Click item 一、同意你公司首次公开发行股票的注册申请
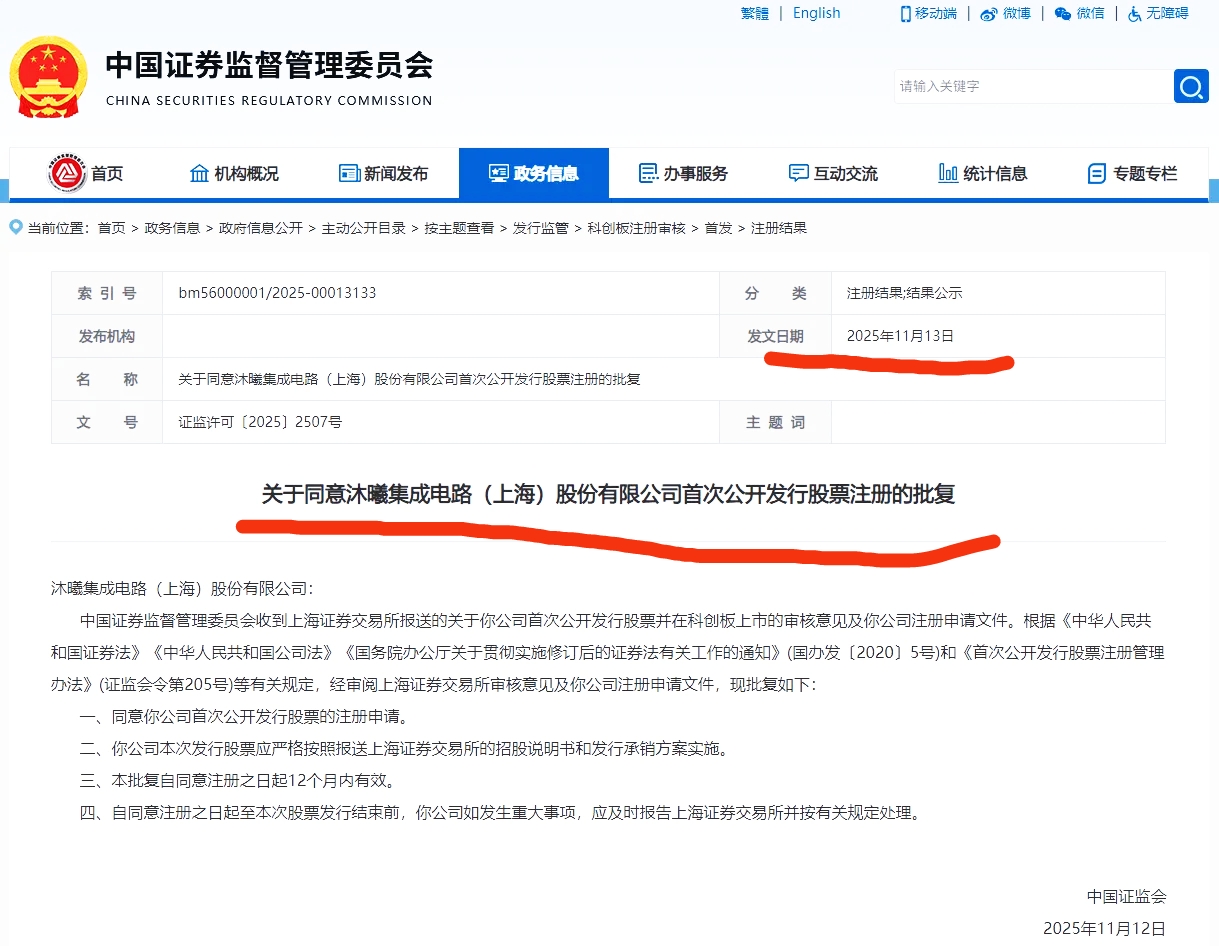1219x946 pixels. [x=245, y=716]
